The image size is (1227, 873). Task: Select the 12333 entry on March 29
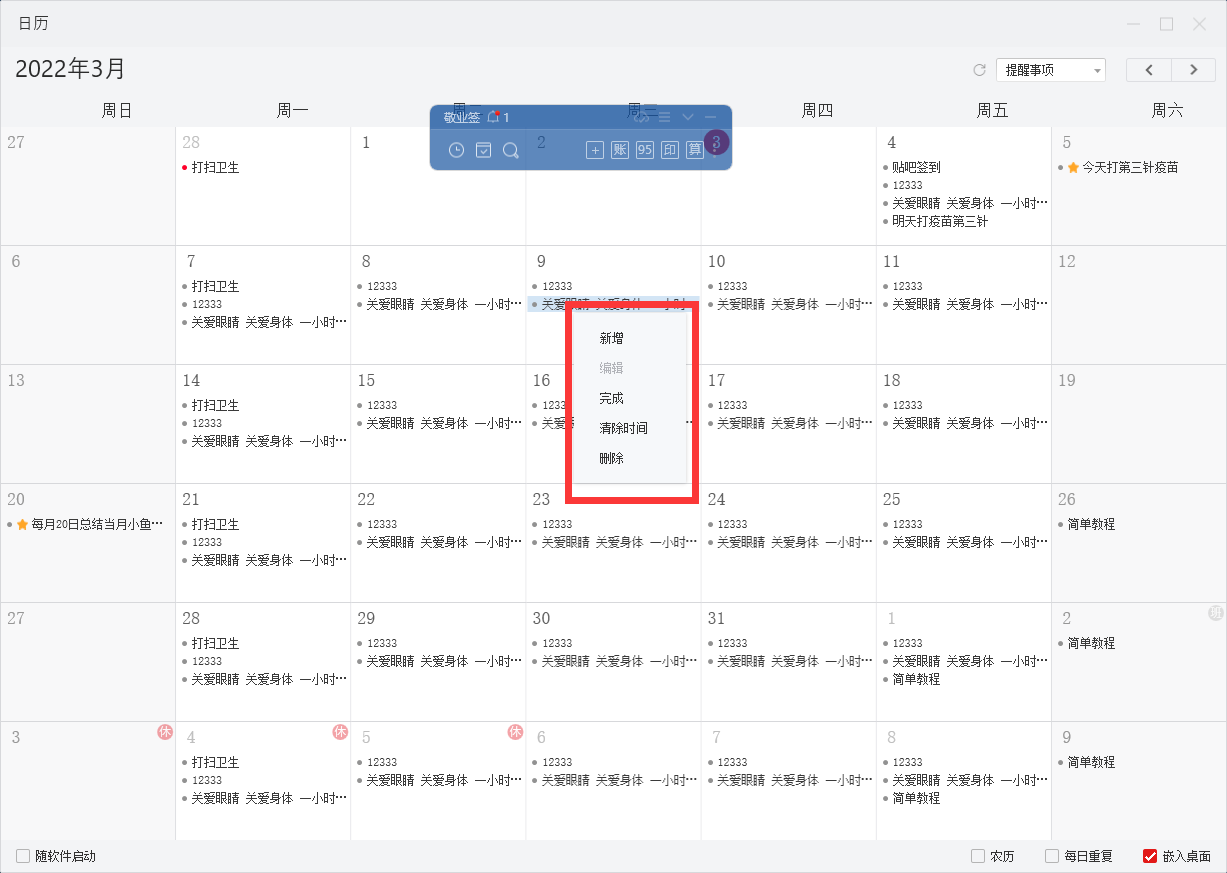(381, 643)
